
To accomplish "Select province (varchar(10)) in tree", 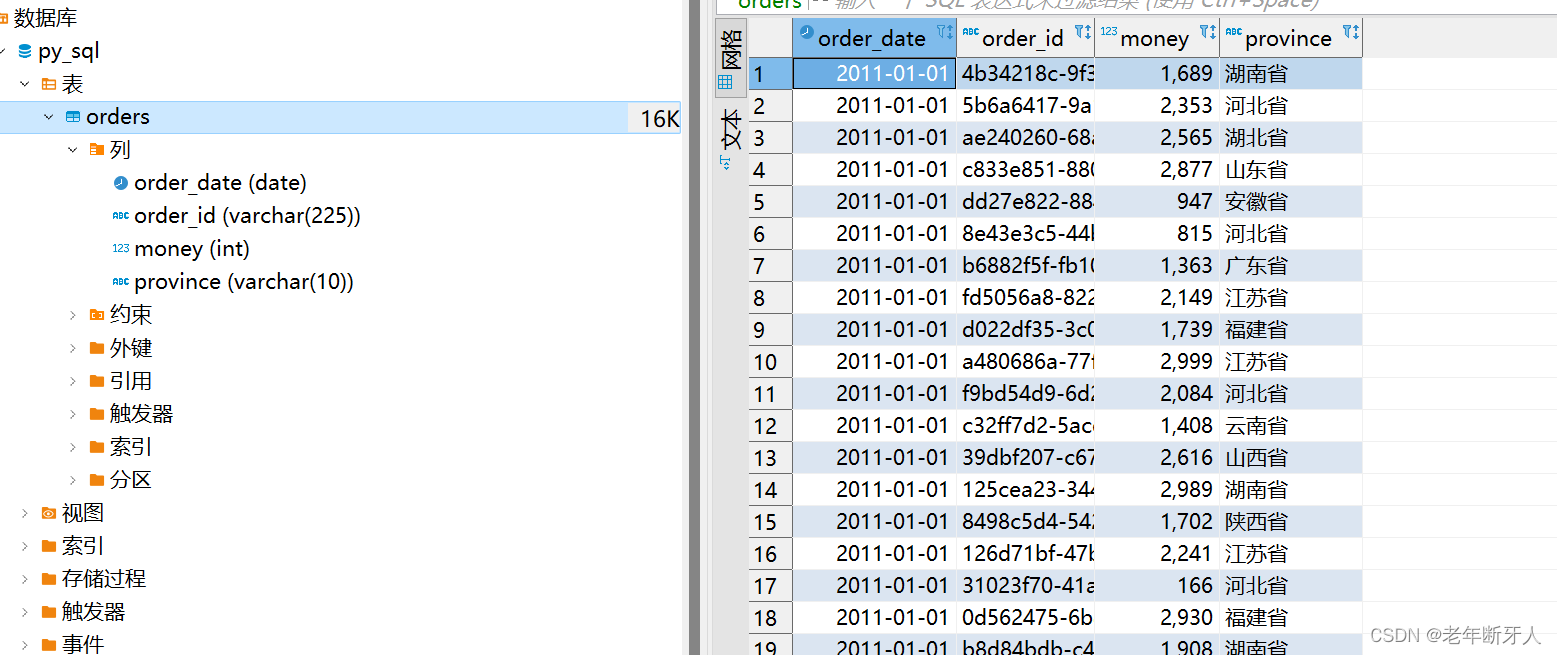I will tap(244, 282).
